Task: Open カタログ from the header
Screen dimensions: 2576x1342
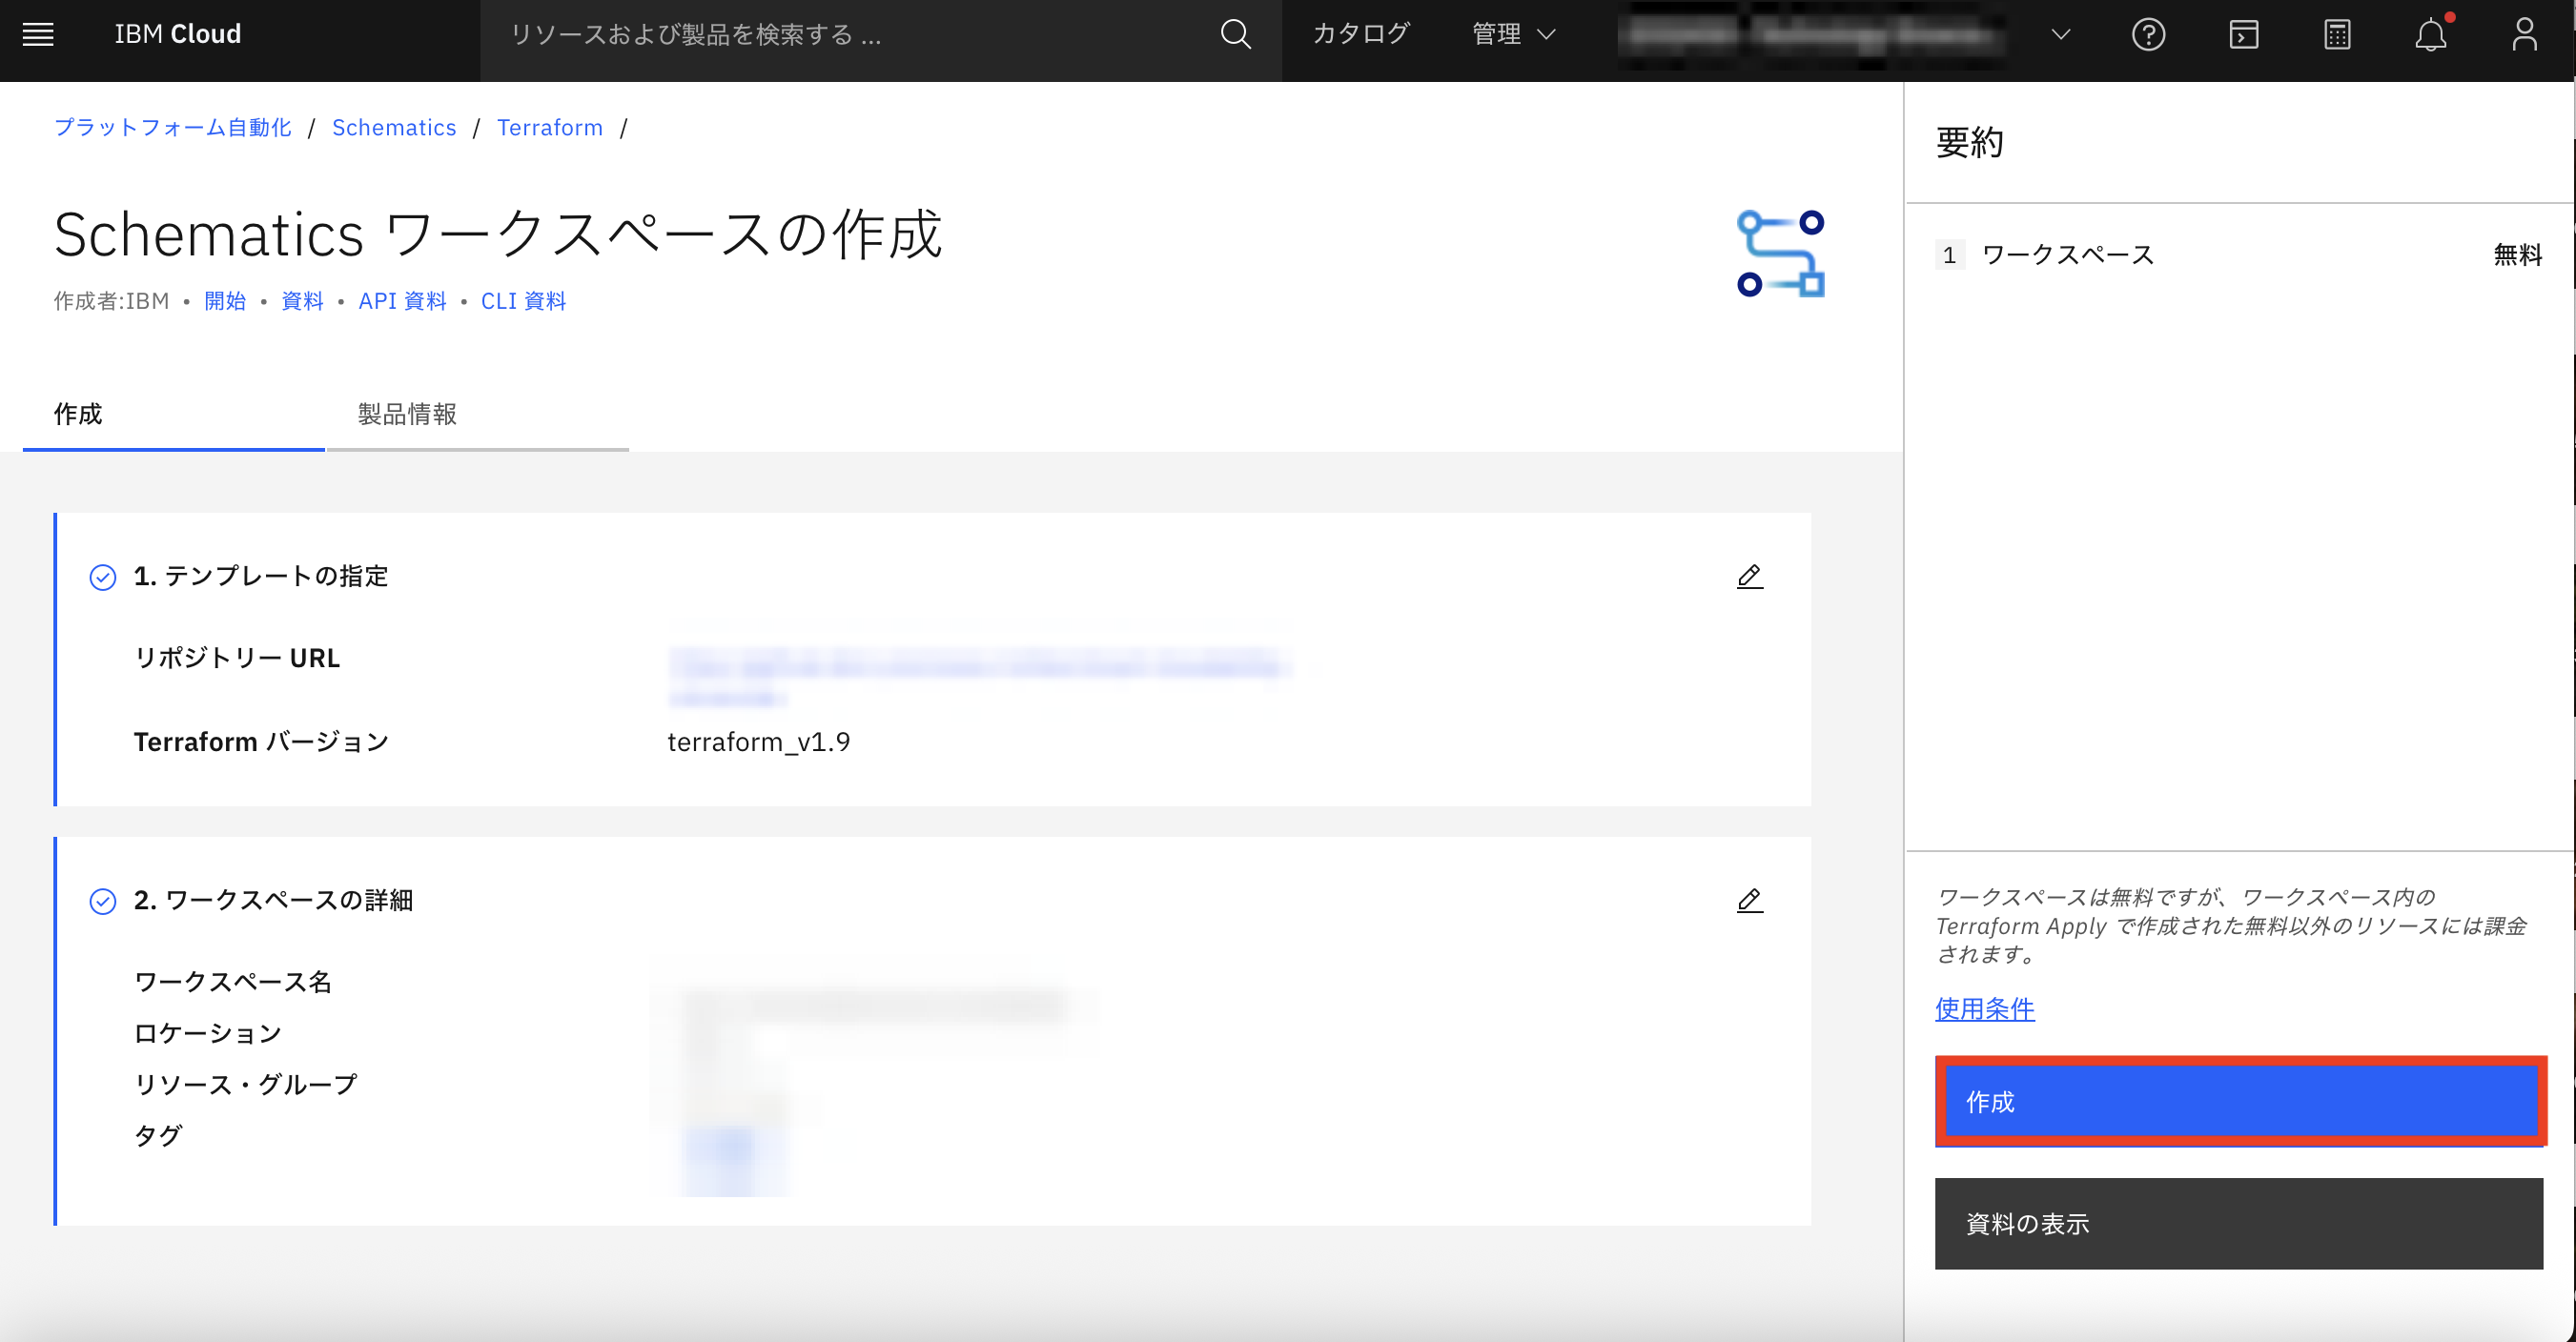Action: coord(1360,33)
